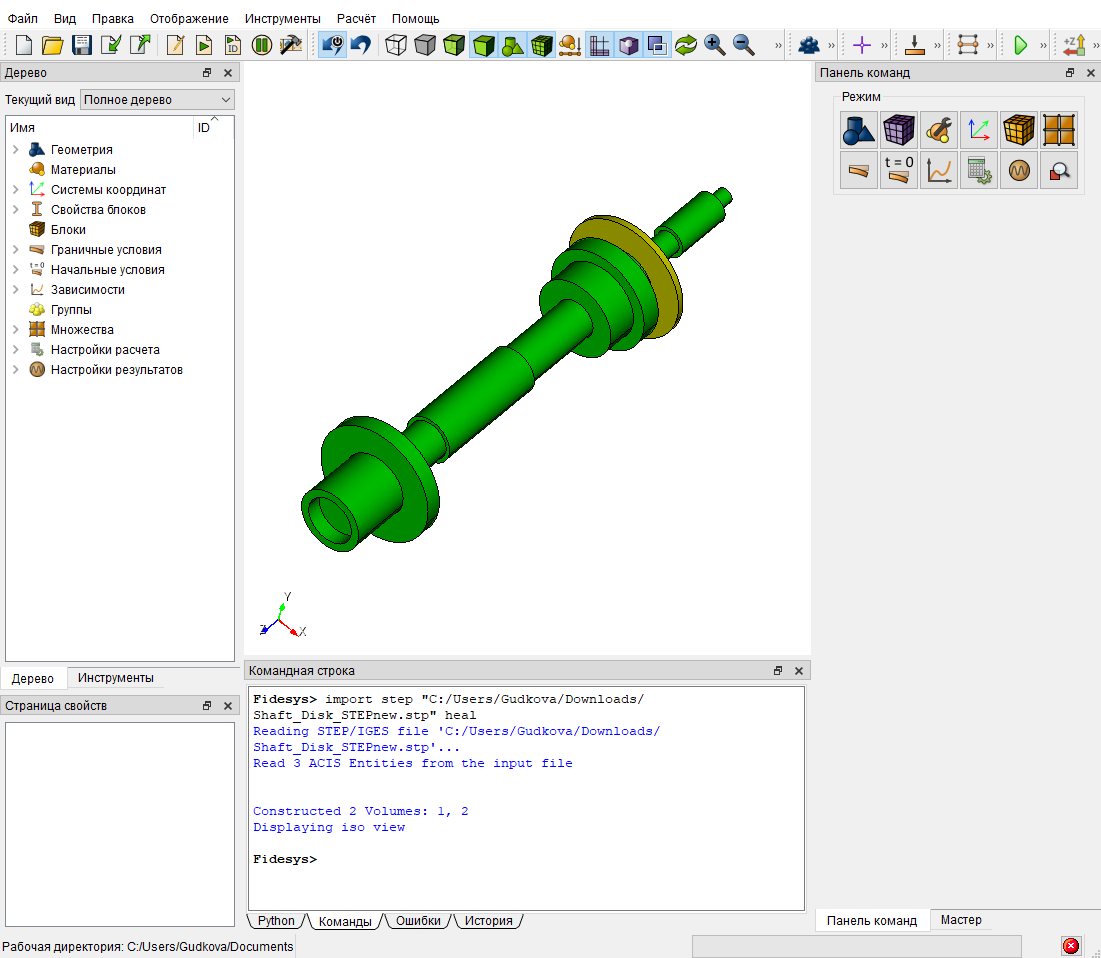Open the Файл menu
1101x958 pixels.
coord(22,18)
